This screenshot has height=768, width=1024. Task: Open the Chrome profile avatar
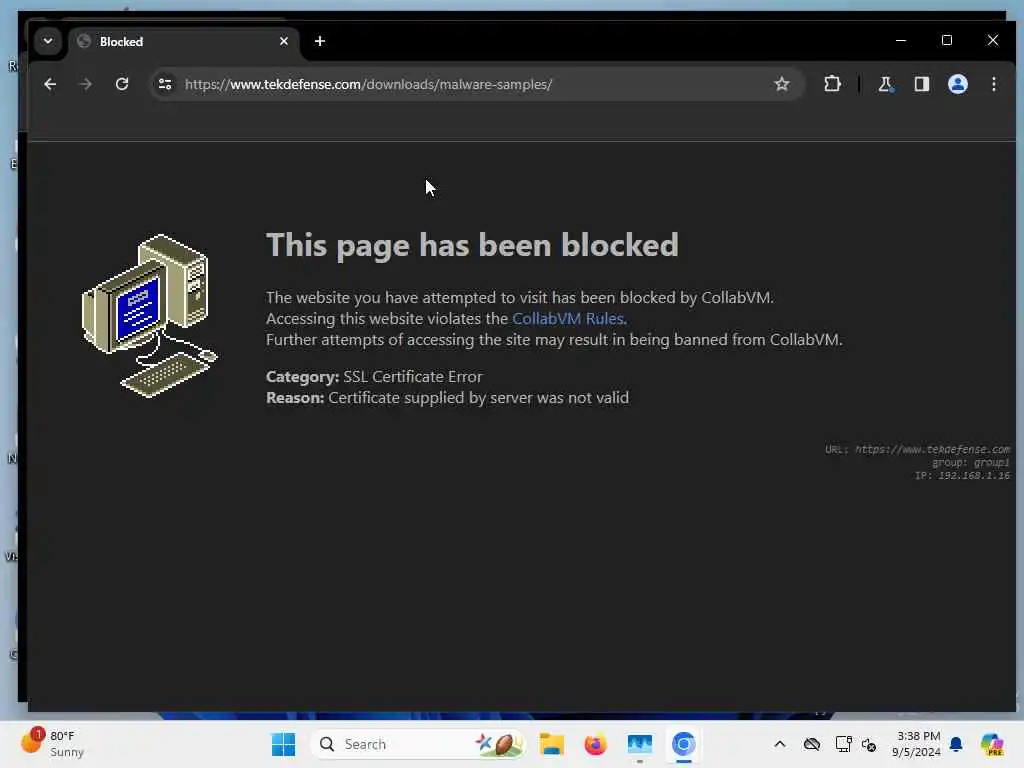[x=957, y=84]
